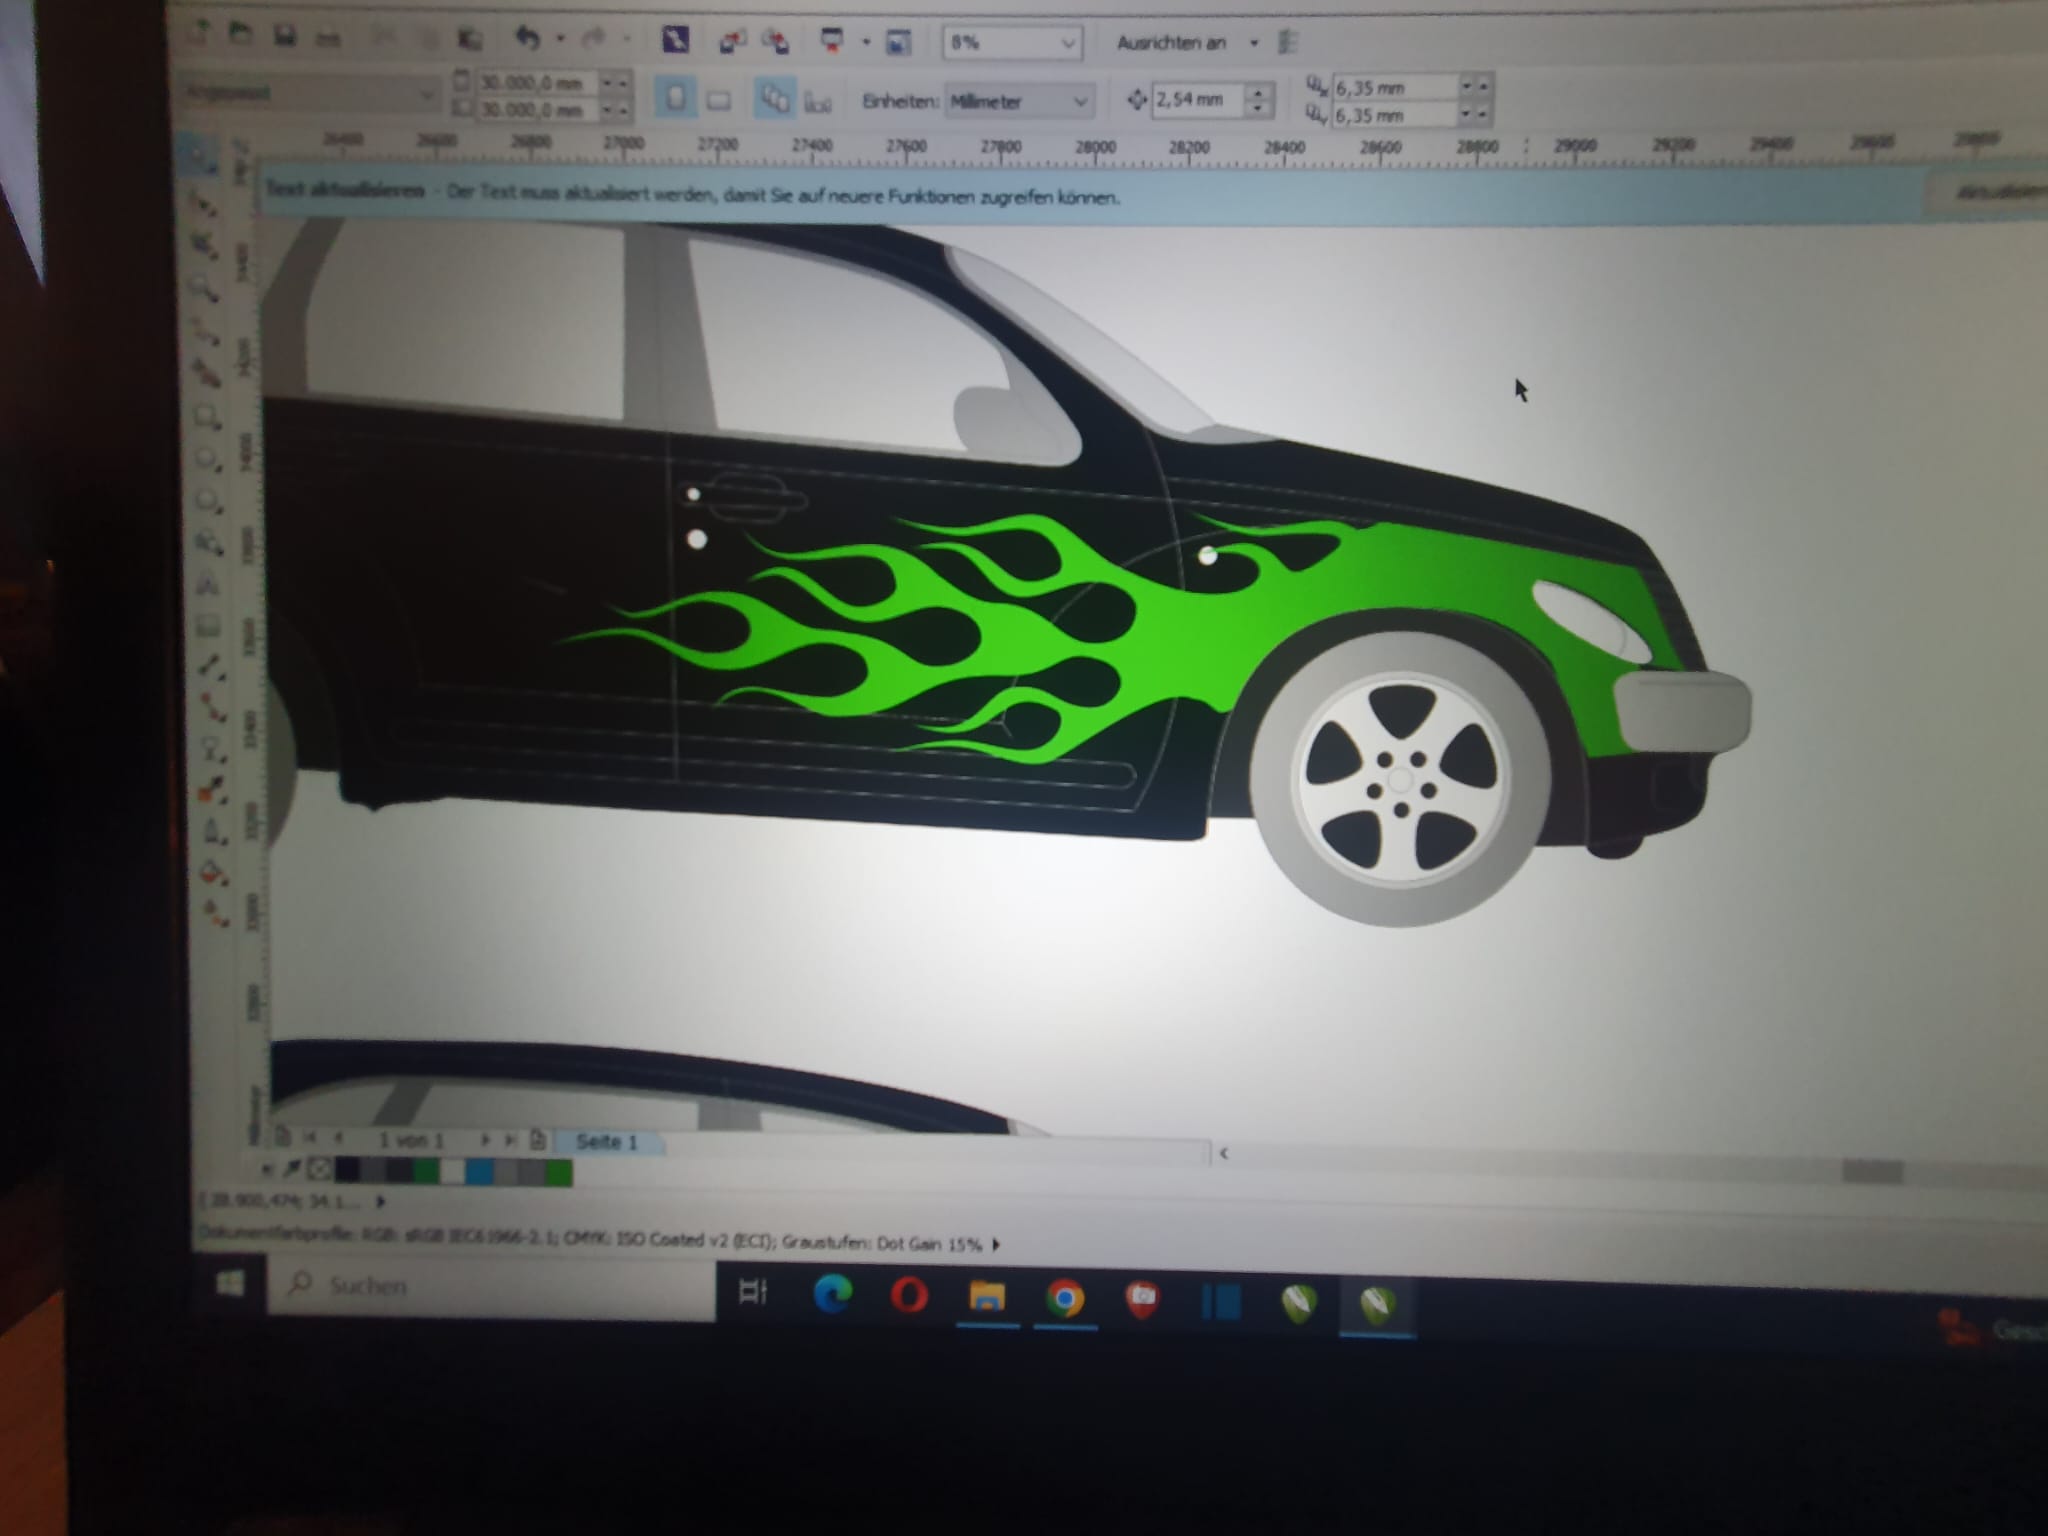2048x1536 pixels.
Task: Click the Aktualisieren button in the info bar
Action: (1995, 191)
